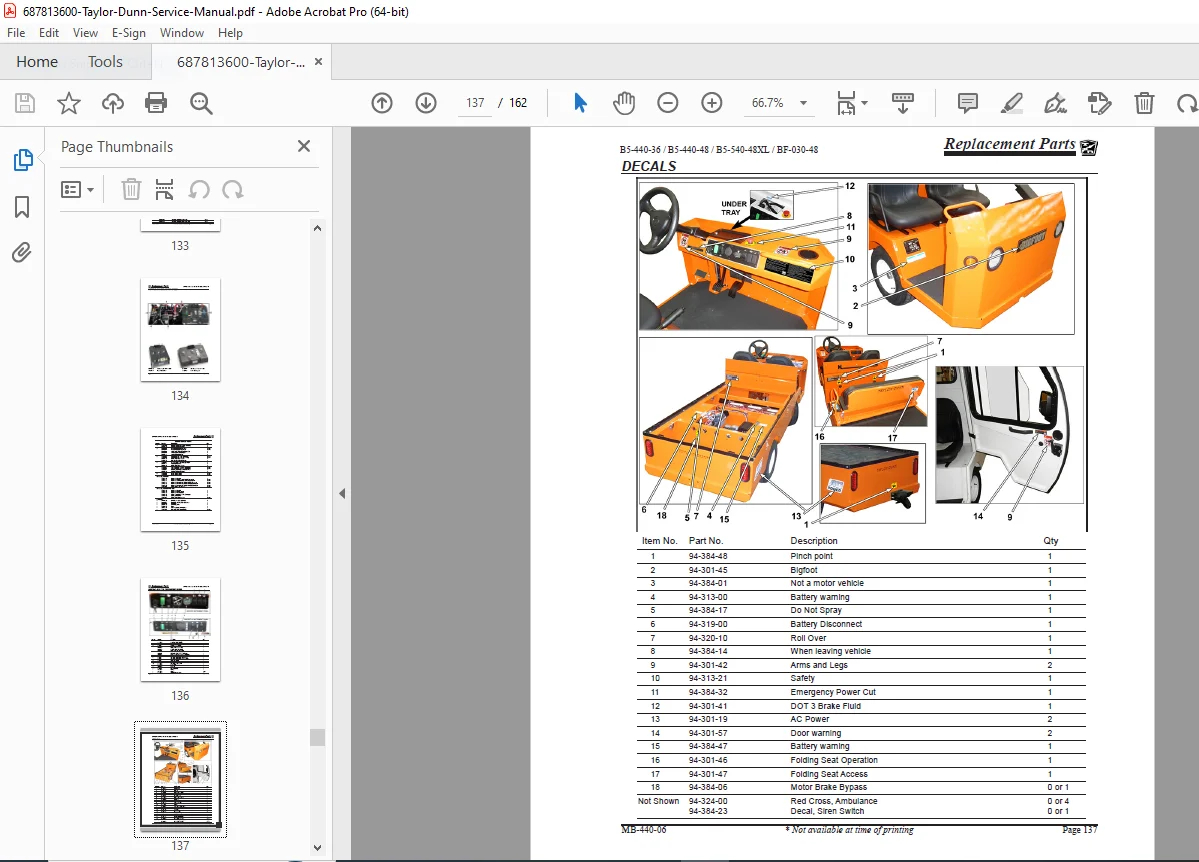Go to the next page arrow
Viewport: 1199px width, 862px height.
(426, 102)
